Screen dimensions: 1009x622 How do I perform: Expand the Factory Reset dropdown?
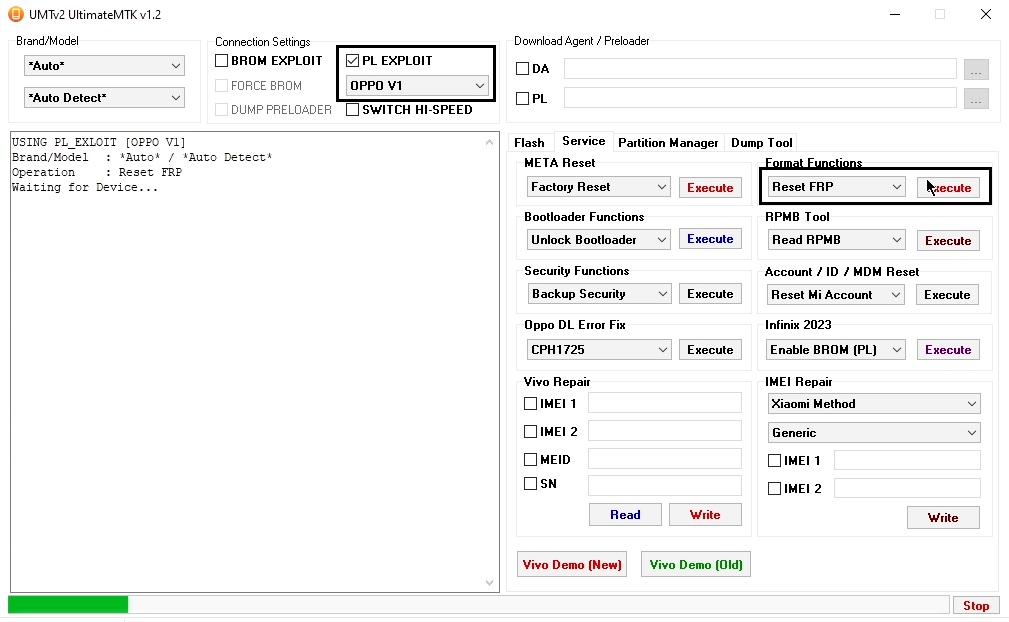[598, 187]
